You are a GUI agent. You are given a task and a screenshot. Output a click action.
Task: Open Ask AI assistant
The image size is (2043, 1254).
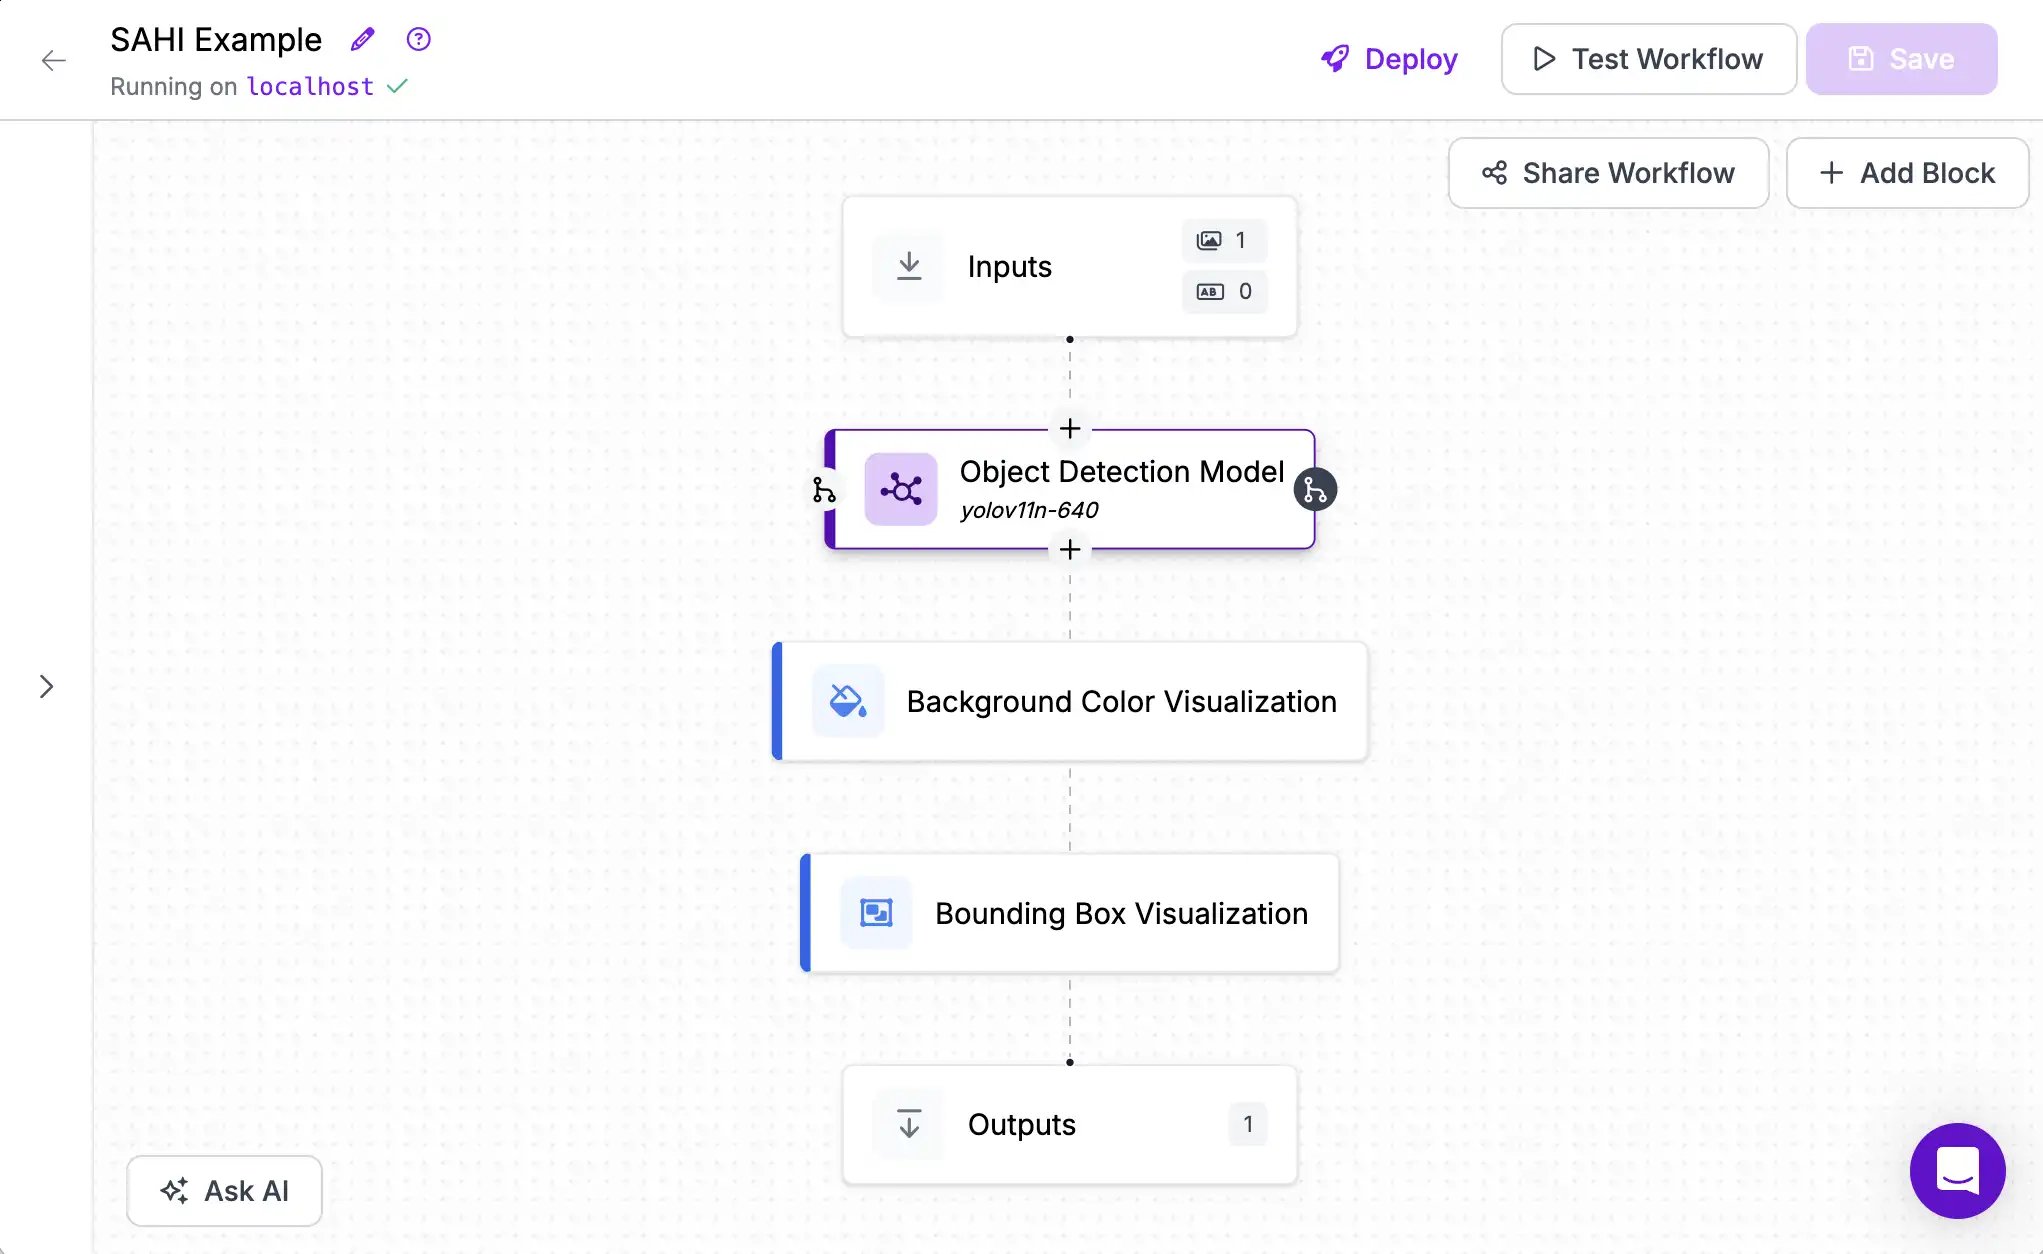click(x=224, y=1191)
